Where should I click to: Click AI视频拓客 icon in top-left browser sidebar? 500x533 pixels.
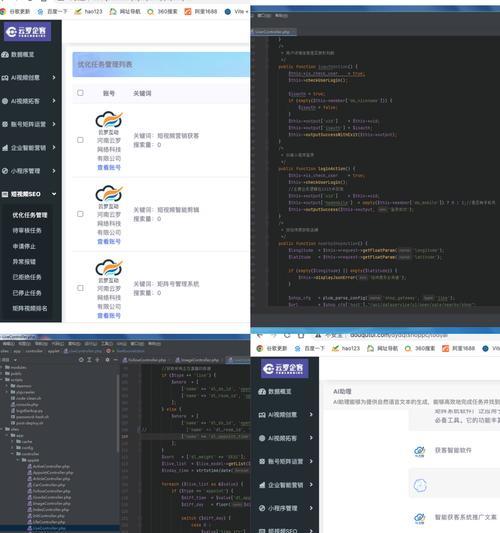[x=5, y=101]
